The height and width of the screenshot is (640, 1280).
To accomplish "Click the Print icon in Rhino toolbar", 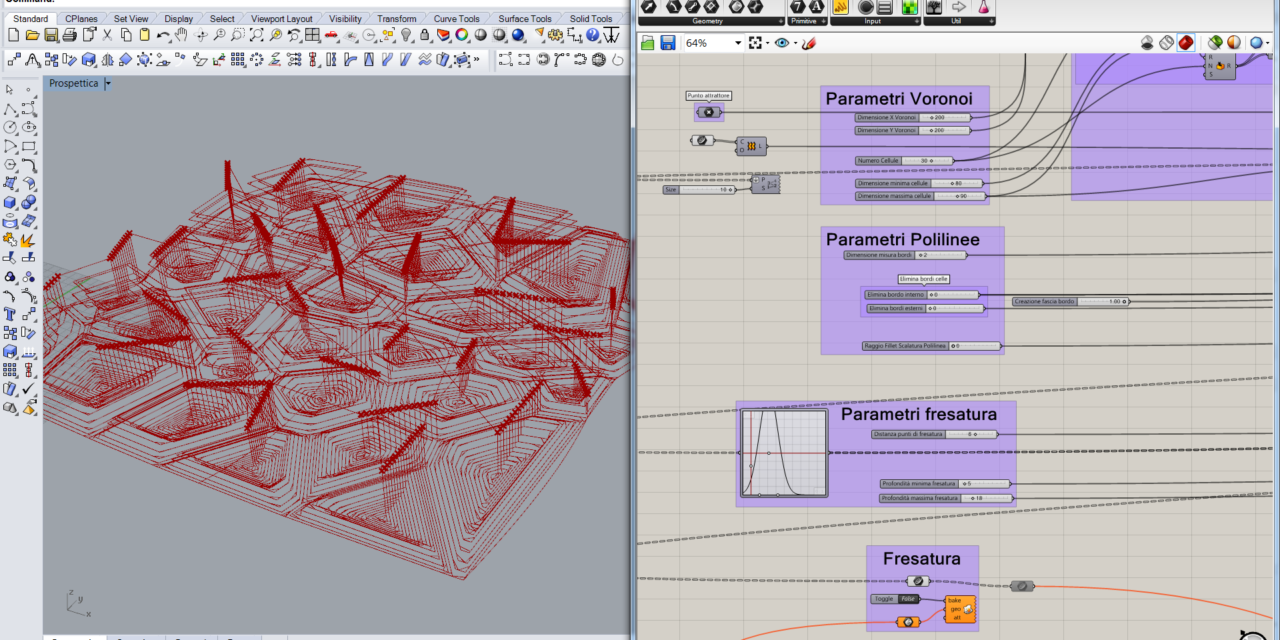I will pos(69,36).
